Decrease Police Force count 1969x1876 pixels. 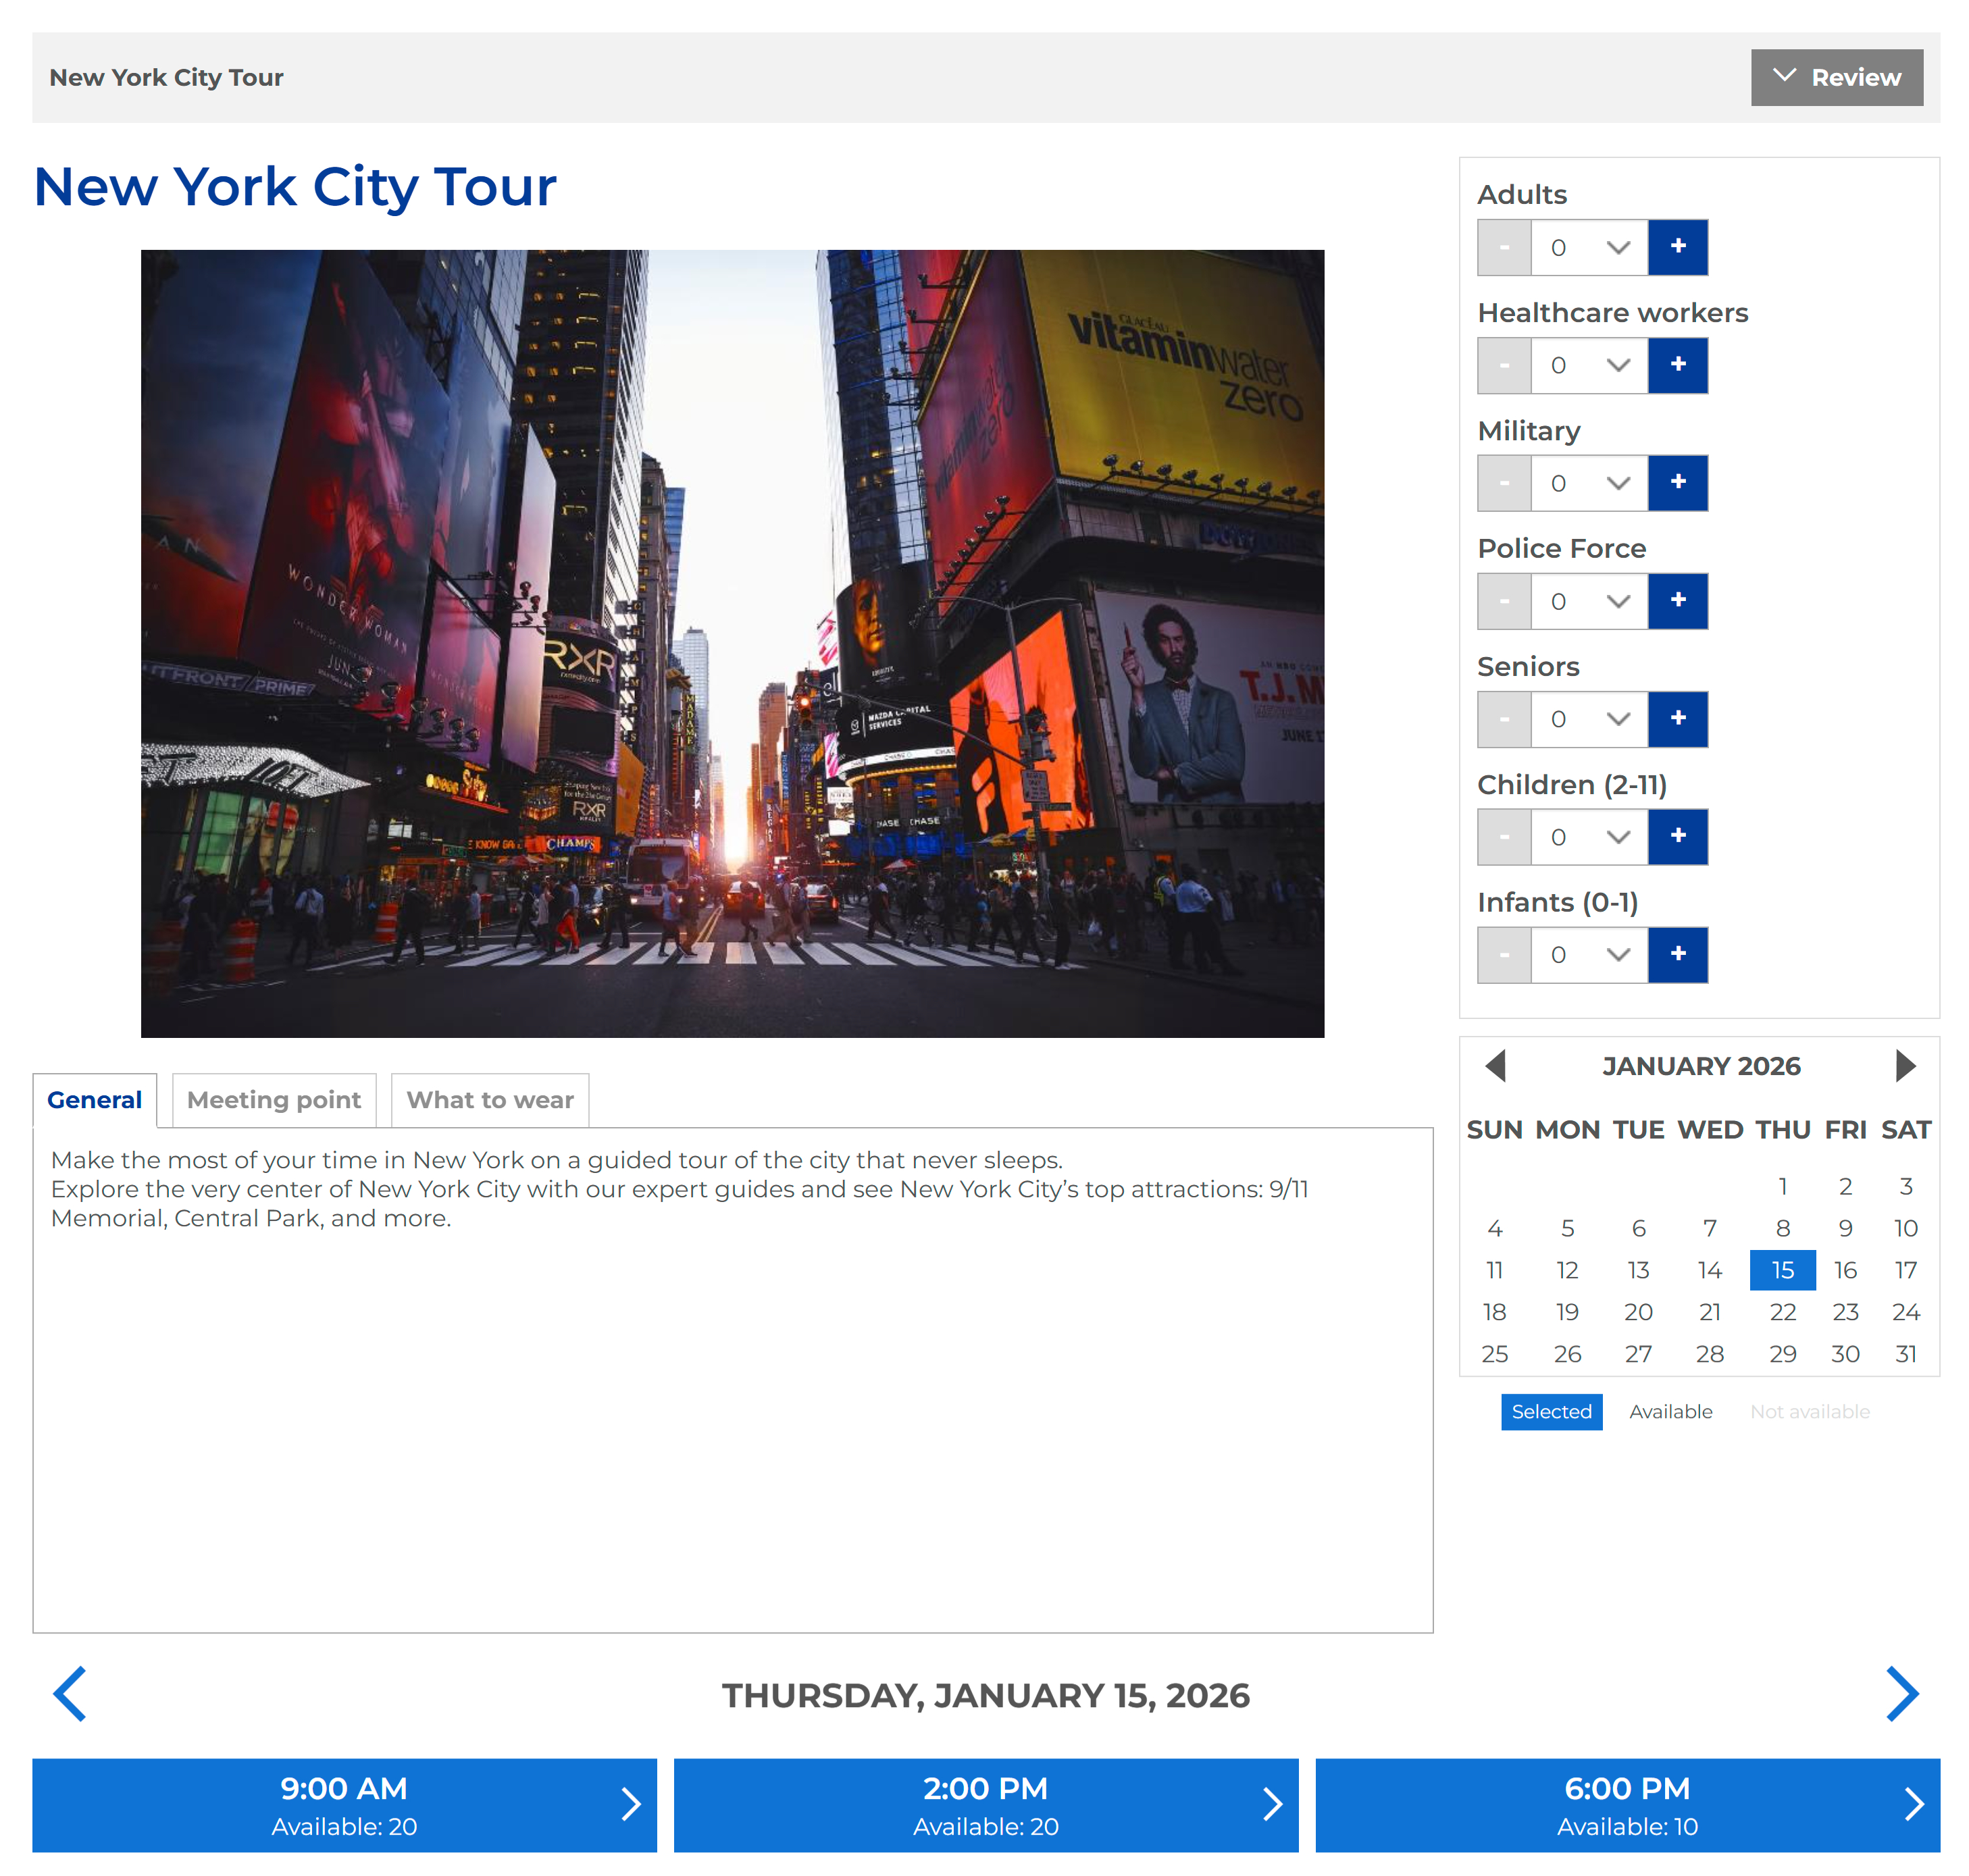coord(1504,601)
